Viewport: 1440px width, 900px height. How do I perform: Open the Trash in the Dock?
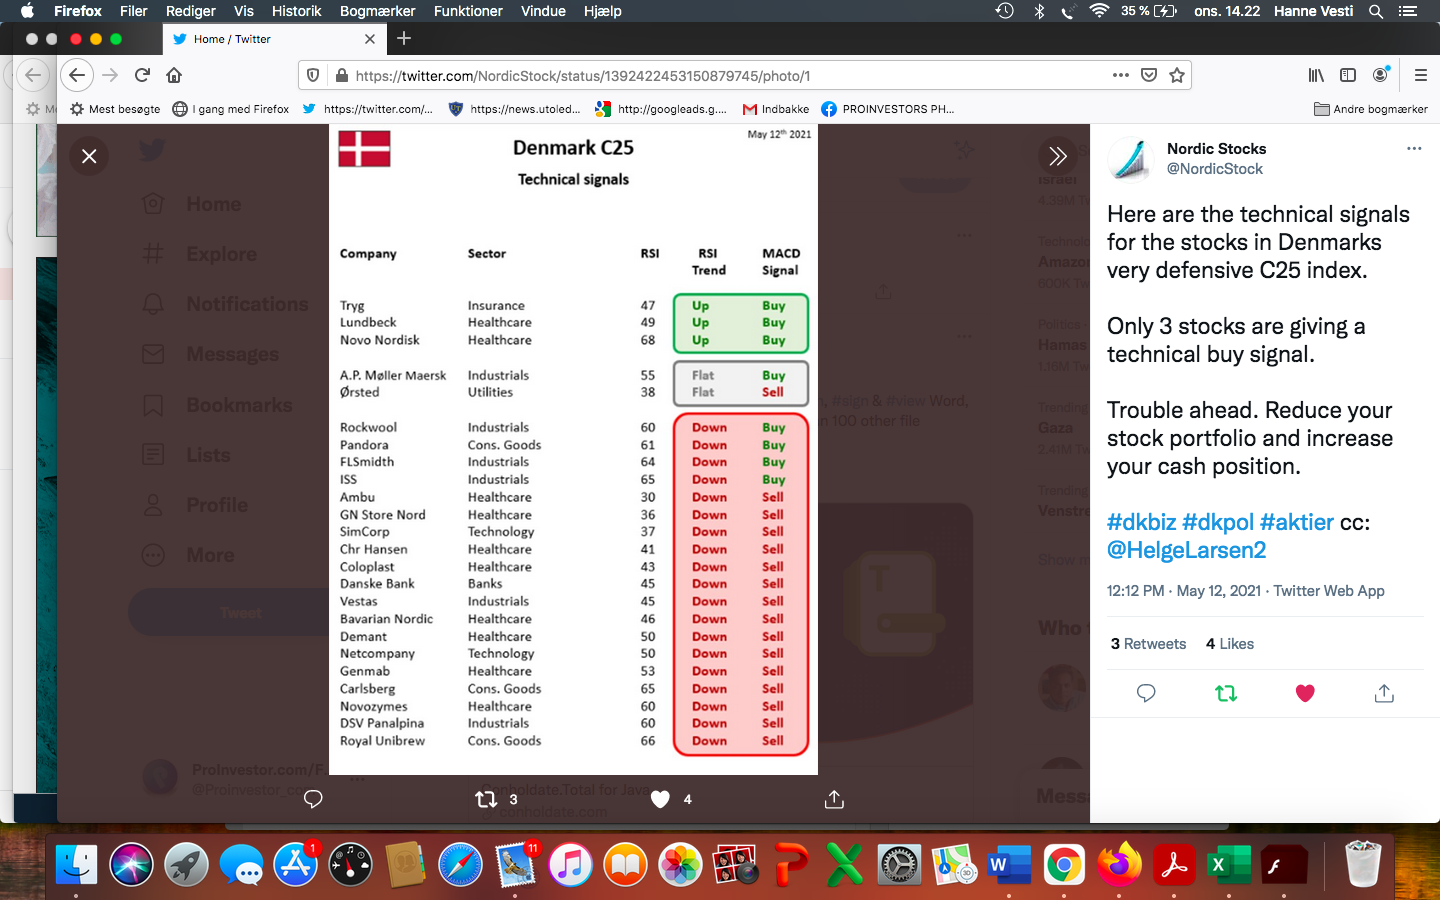(1363, 865)
